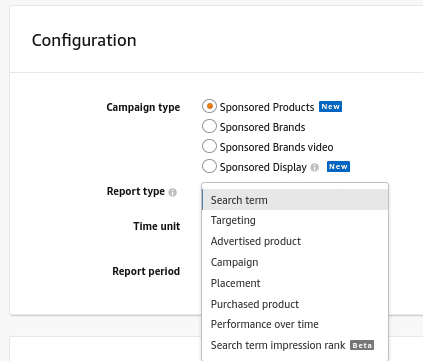Choose Search term from report type list
The width and height of the screenshot is (423, 361).
295,200
